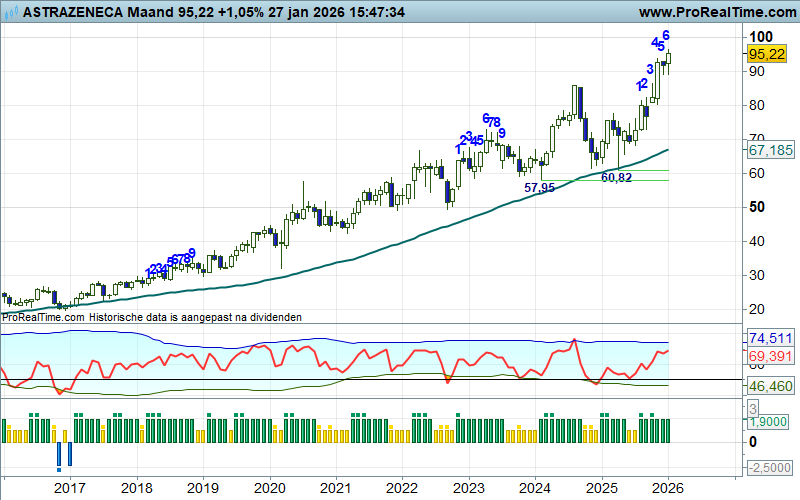Select the yellow 95,22 current price label
The width and height of the screenshot is (800, 500).
pos(764,55)
